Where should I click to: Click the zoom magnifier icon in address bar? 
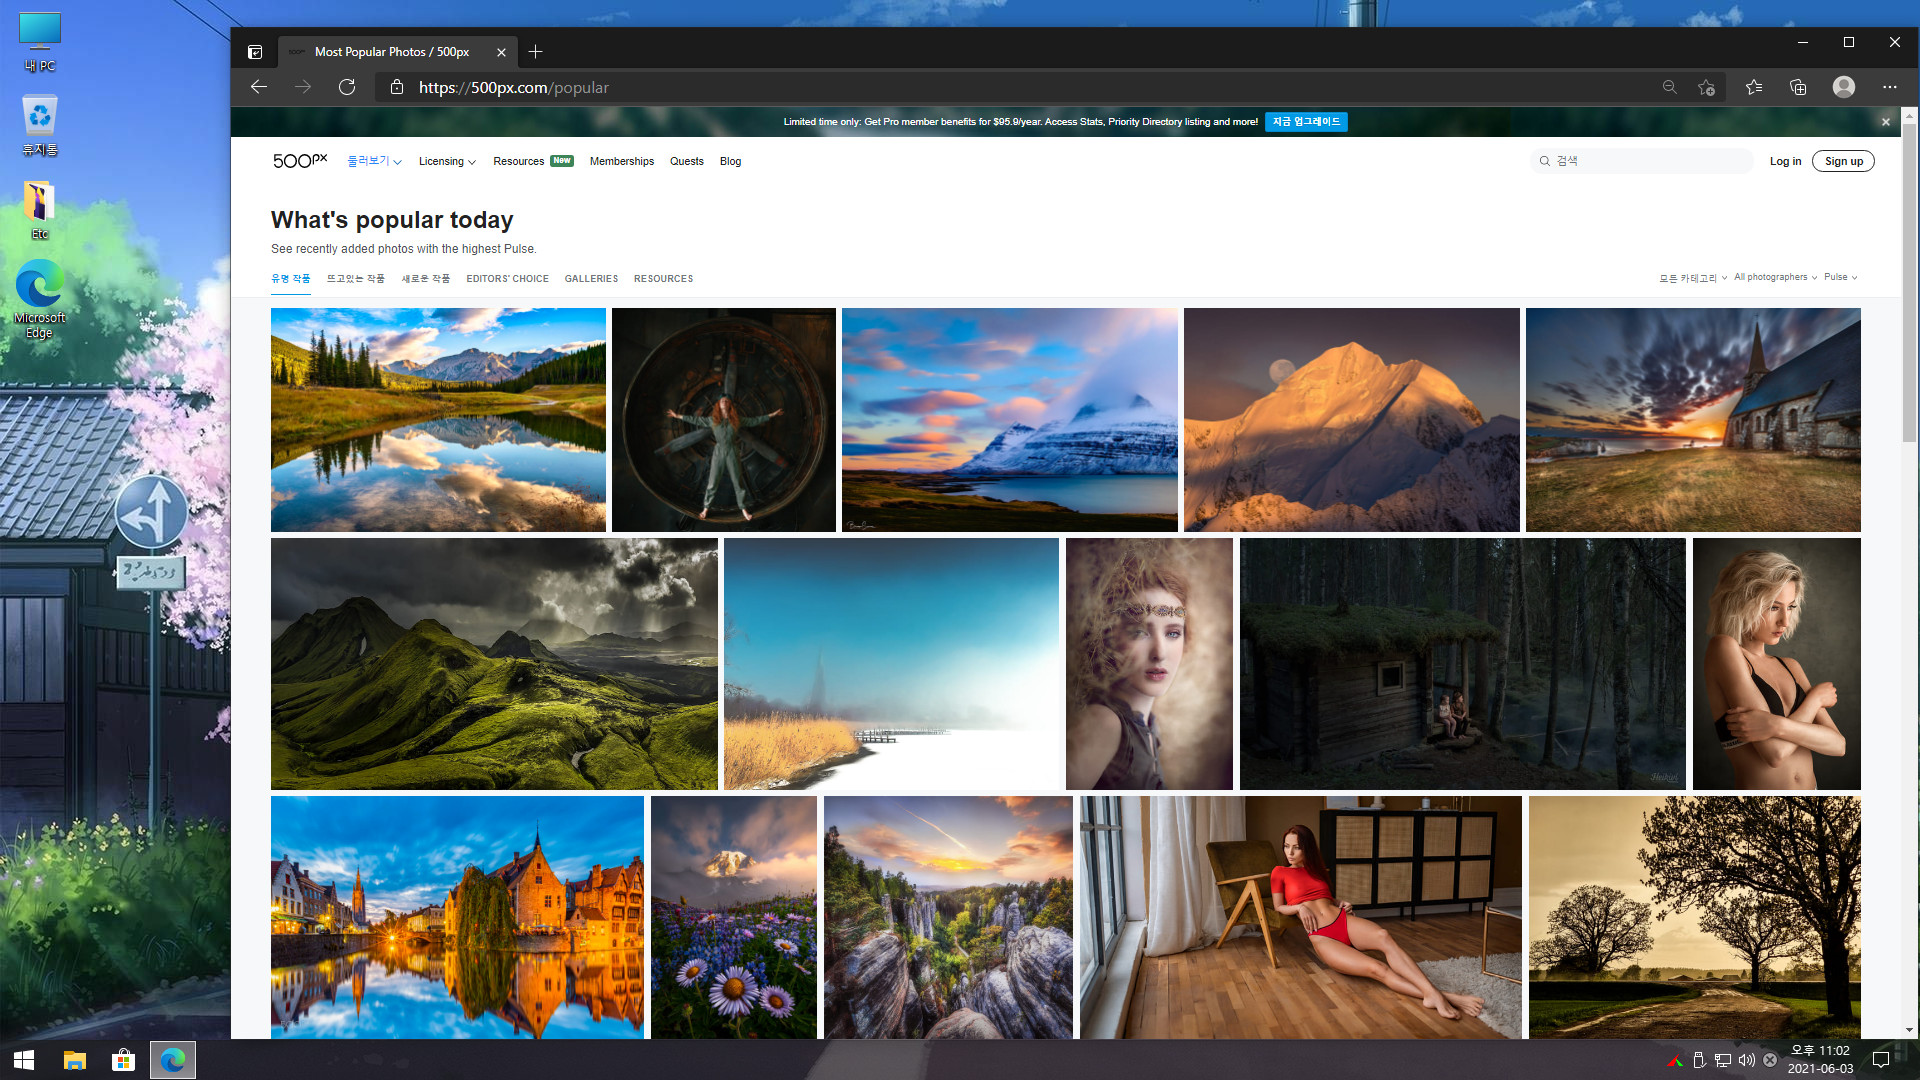[x=1669, y=87]
